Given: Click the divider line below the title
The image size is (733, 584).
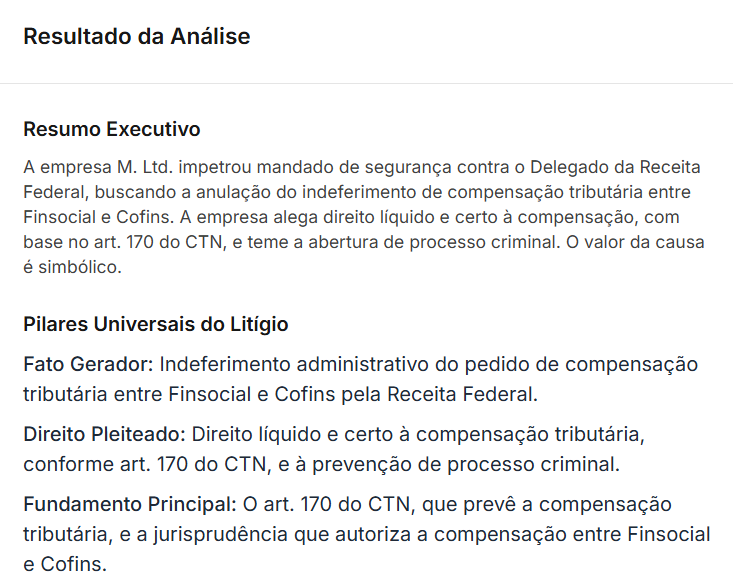Looking at the screenshot, I should (x=366, y=83).
